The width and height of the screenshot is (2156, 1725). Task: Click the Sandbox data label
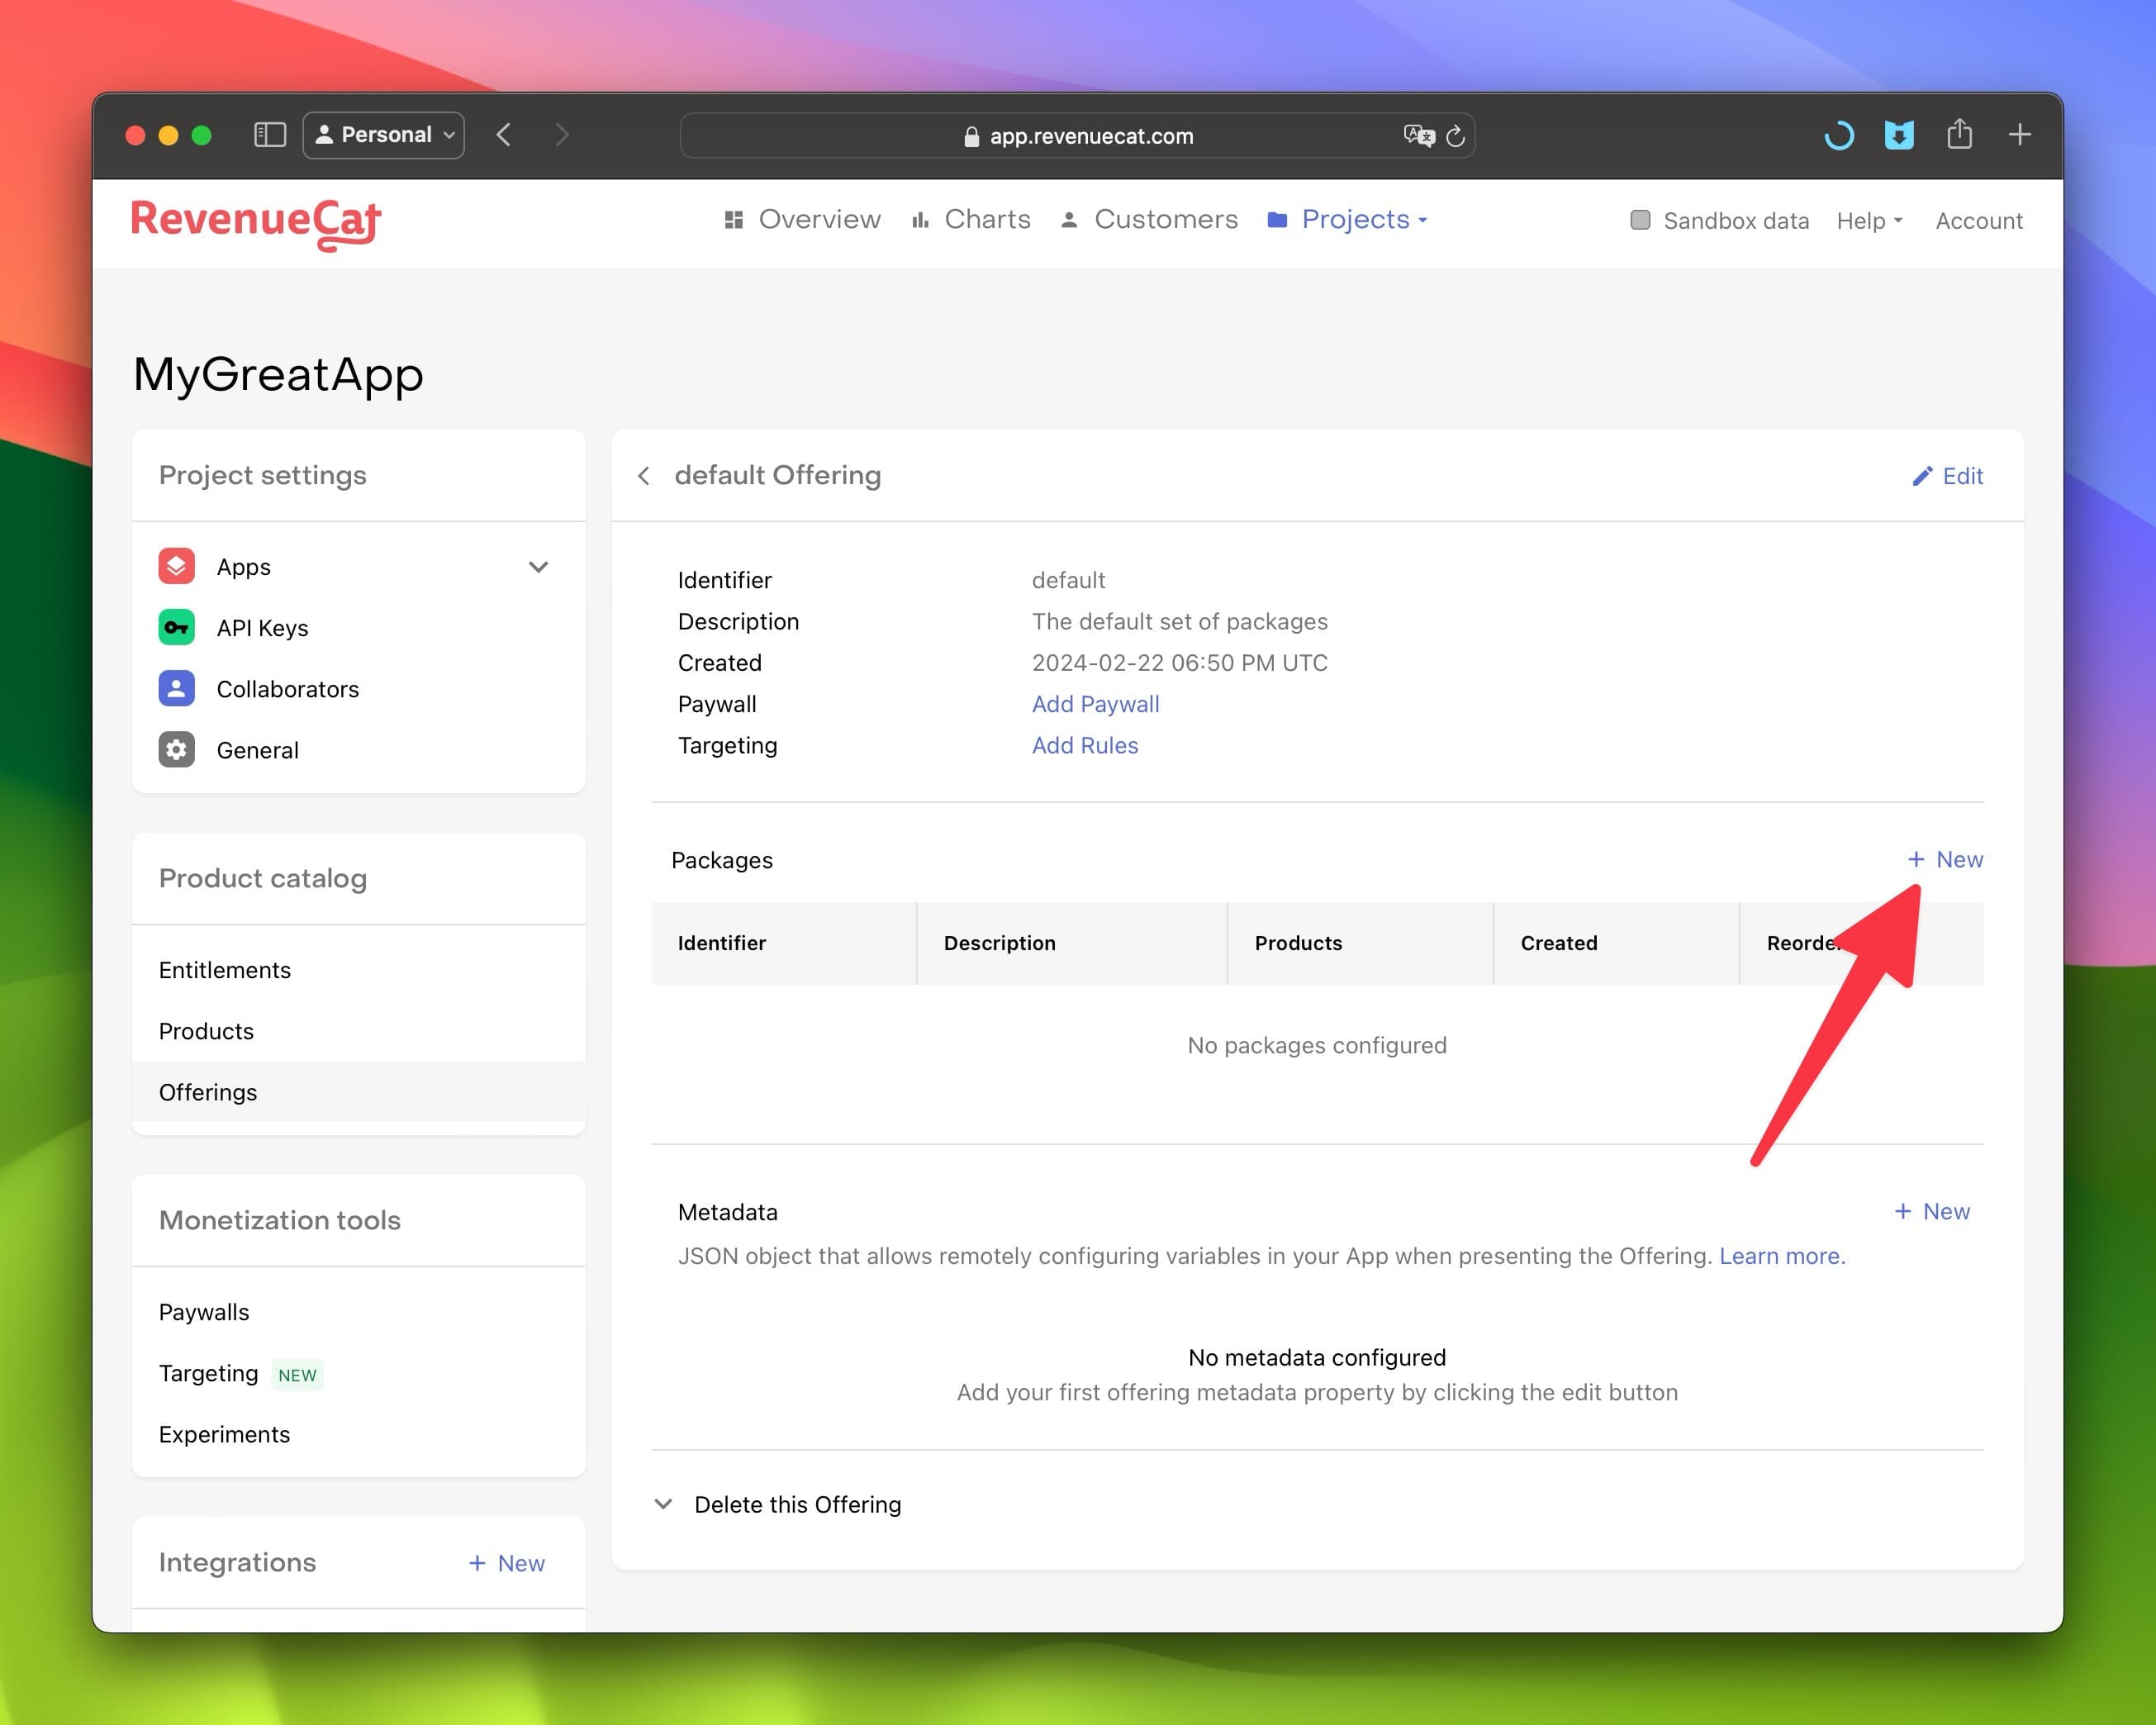1735,220
